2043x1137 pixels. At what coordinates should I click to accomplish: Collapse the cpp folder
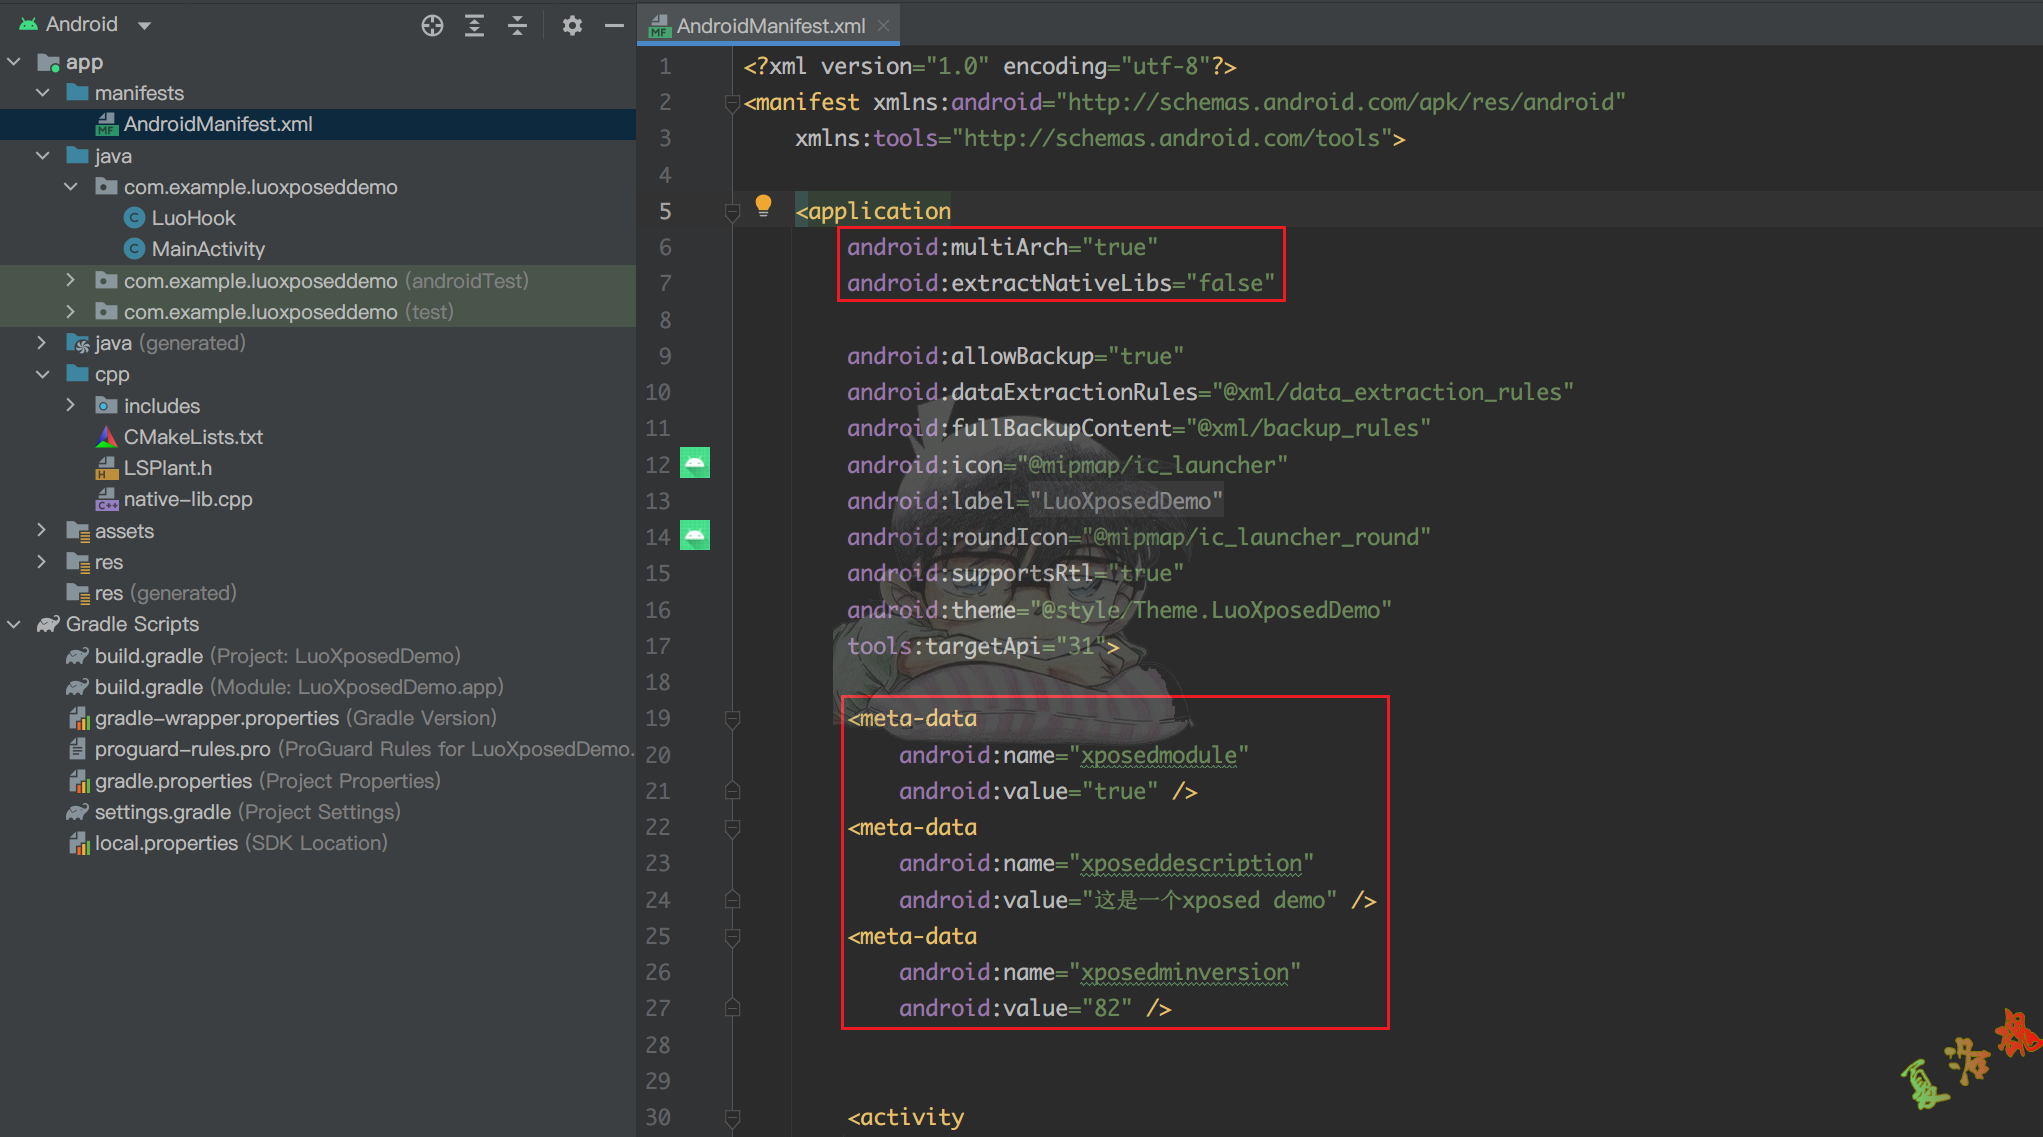tap(42, 373)
